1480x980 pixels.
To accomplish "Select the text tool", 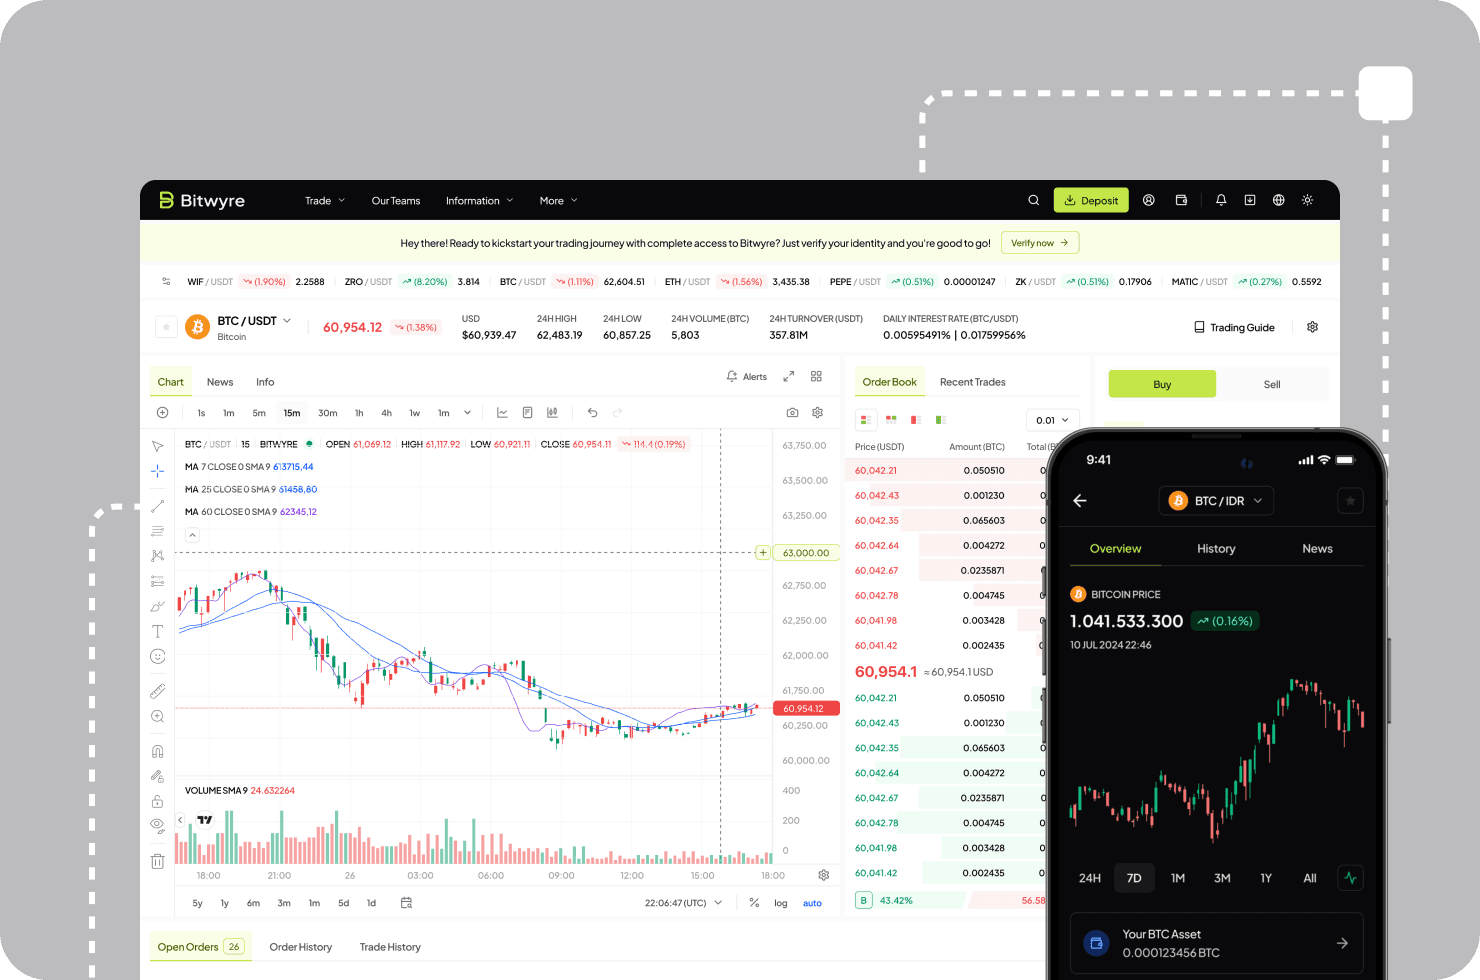I will point(157,631).
